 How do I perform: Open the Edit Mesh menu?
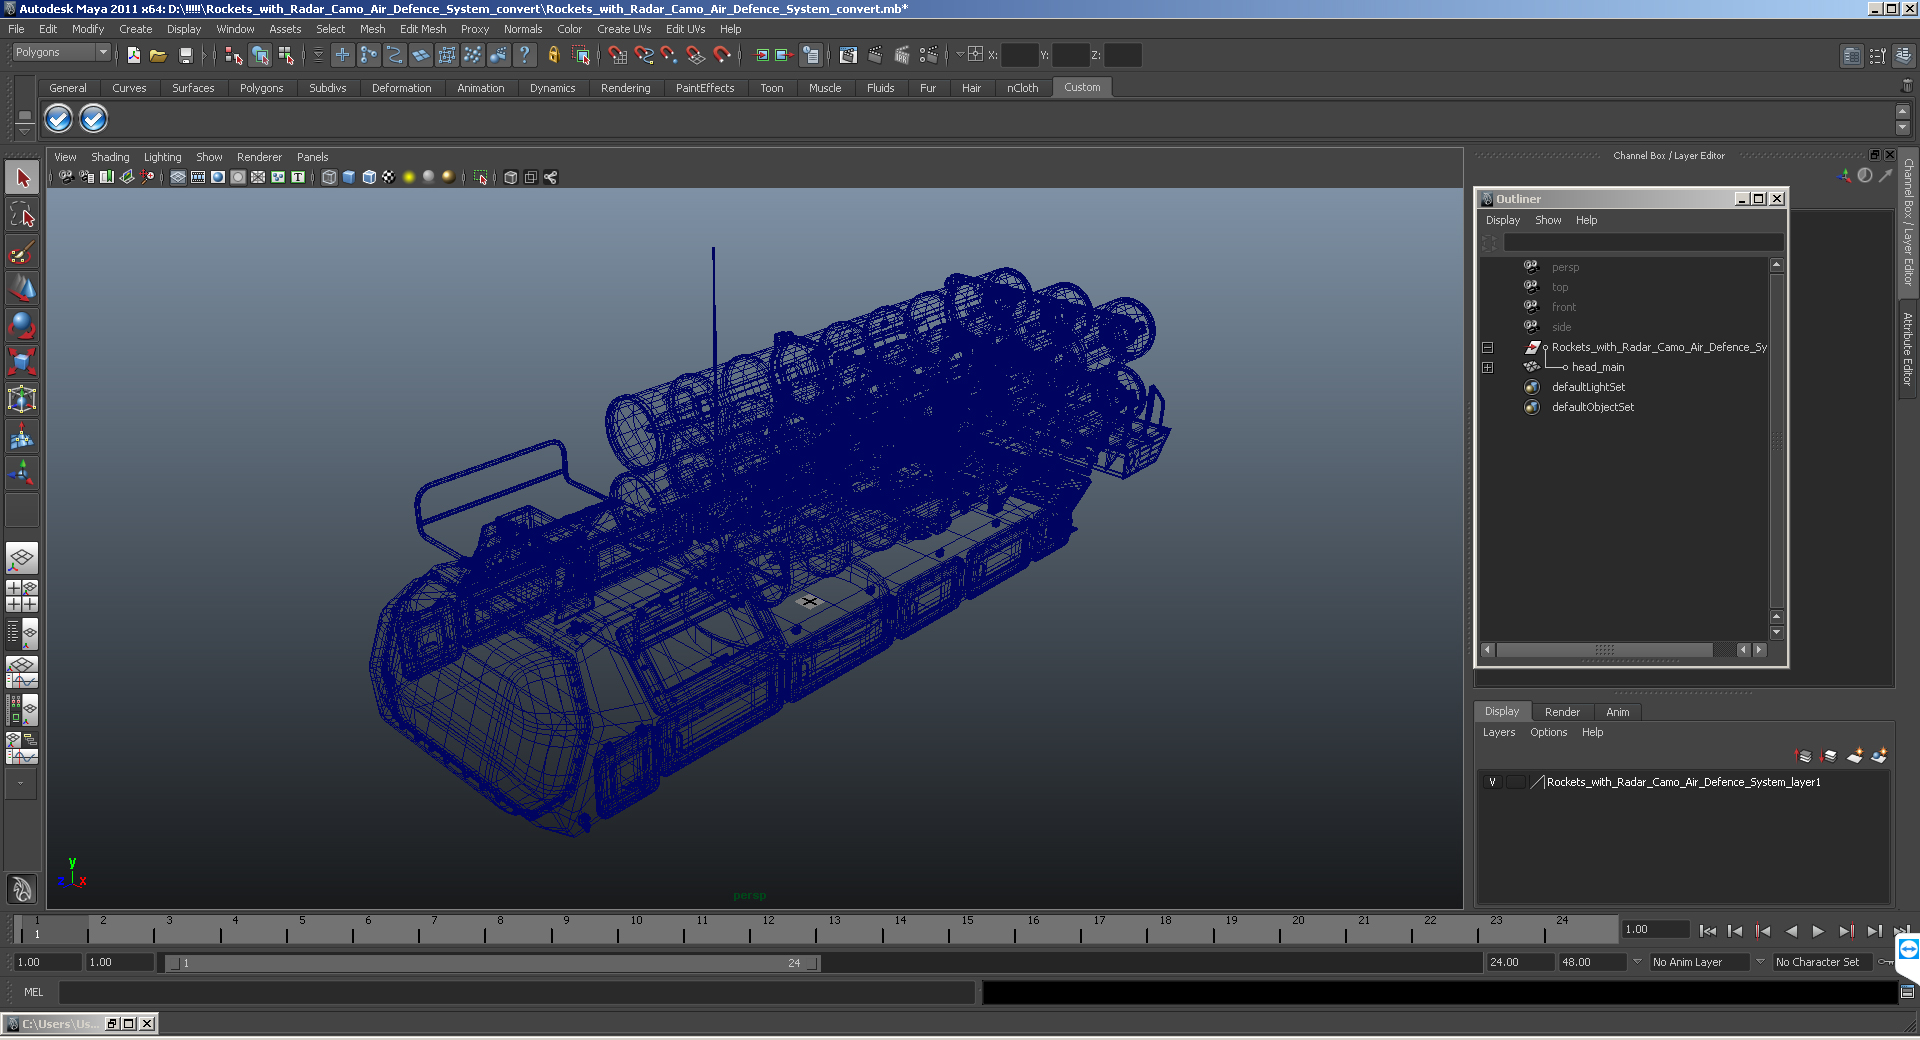pyautogui.click(x=423, y=29)
